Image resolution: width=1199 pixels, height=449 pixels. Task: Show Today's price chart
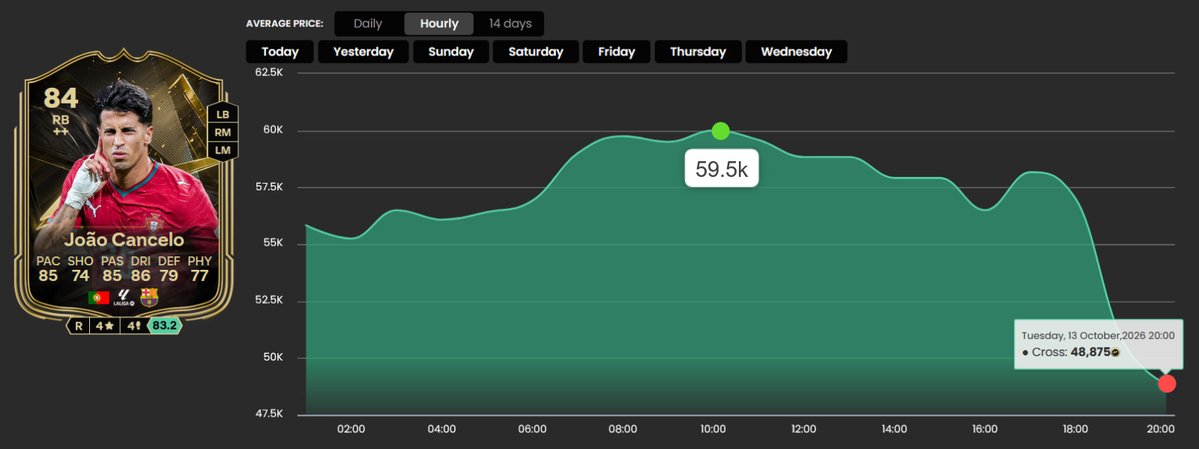pyautogui.click(x=280, y=52)
